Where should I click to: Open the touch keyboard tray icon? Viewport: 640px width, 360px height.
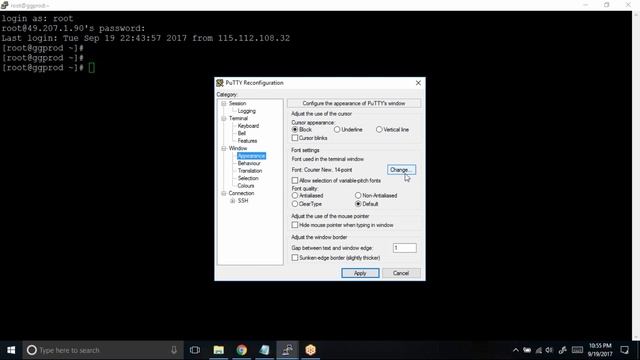(x=577, y=350)
